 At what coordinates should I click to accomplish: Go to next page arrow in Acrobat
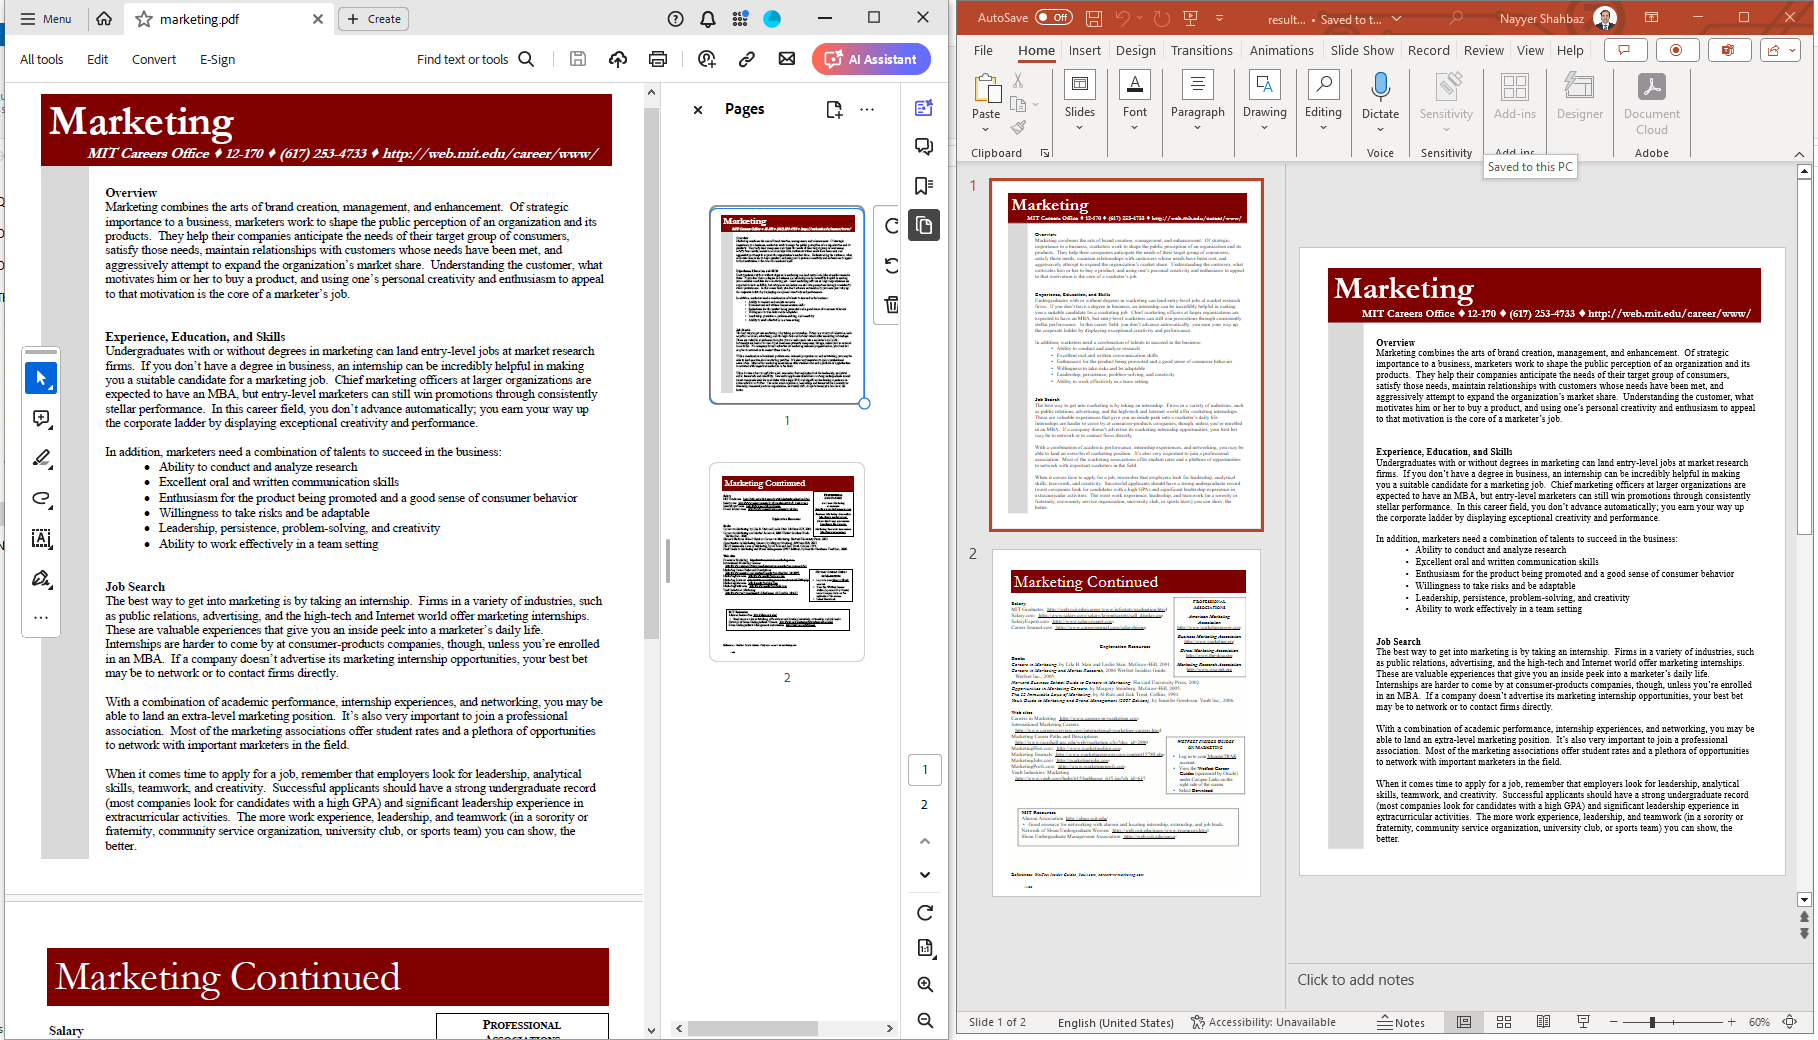pos(925,875)
